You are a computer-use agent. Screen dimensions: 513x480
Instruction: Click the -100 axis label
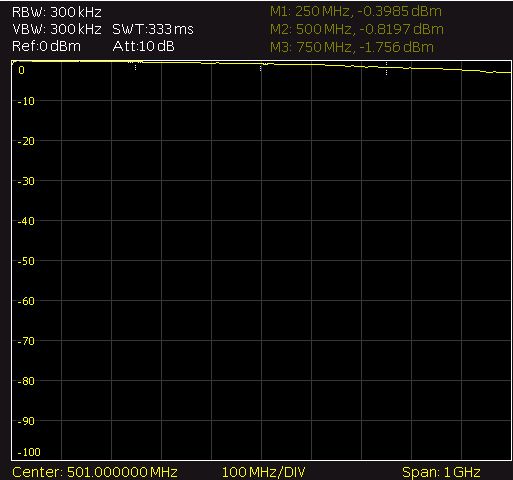click(29, 452)
